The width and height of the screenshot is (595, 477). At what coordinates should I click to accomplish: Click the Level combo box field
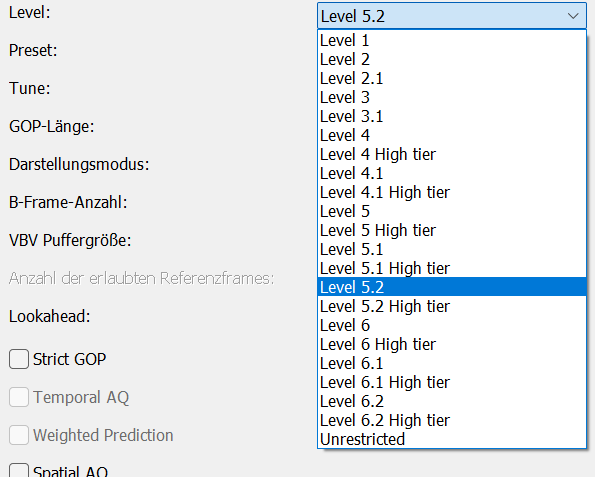(x=452, y=16)
